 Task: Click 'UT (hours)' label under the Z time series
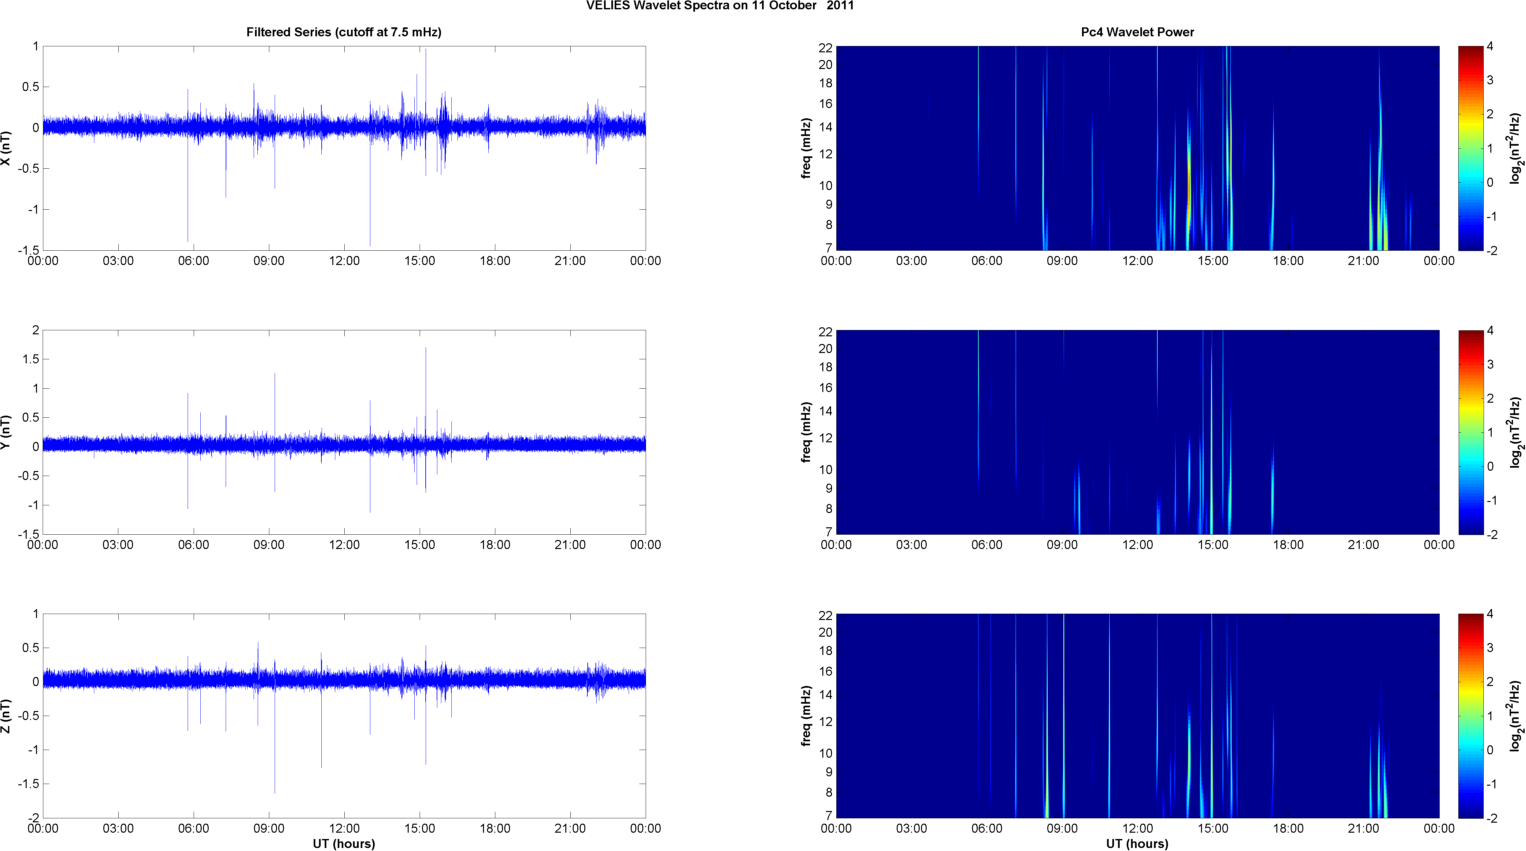[x=344, y=844]
